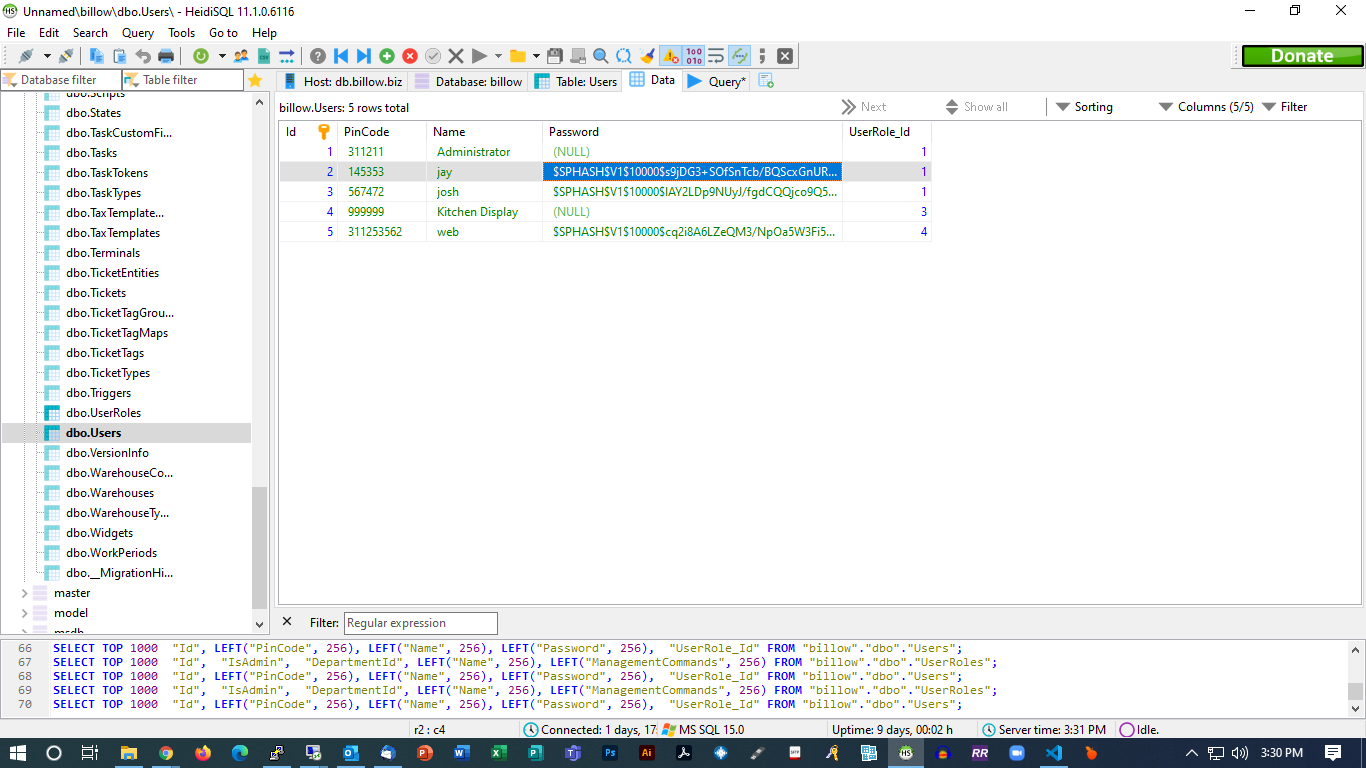Open Visual Studio Code from taskbar

(x=1053, y=753)
